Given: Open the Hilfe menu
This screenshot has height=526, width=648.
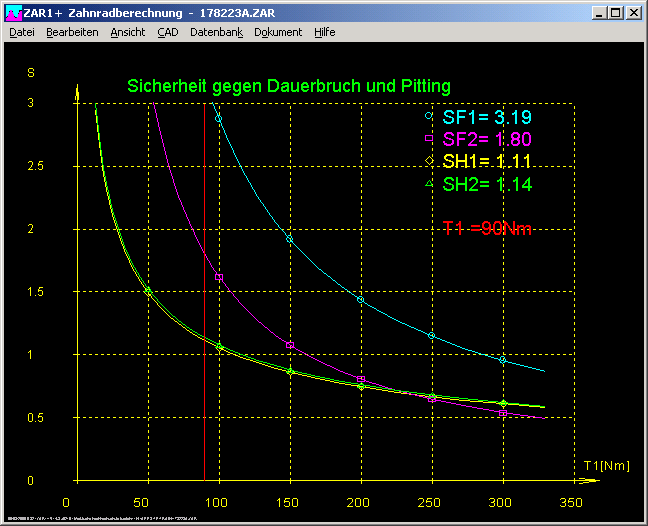Looking at the screenshot, I should click(325, 32).
